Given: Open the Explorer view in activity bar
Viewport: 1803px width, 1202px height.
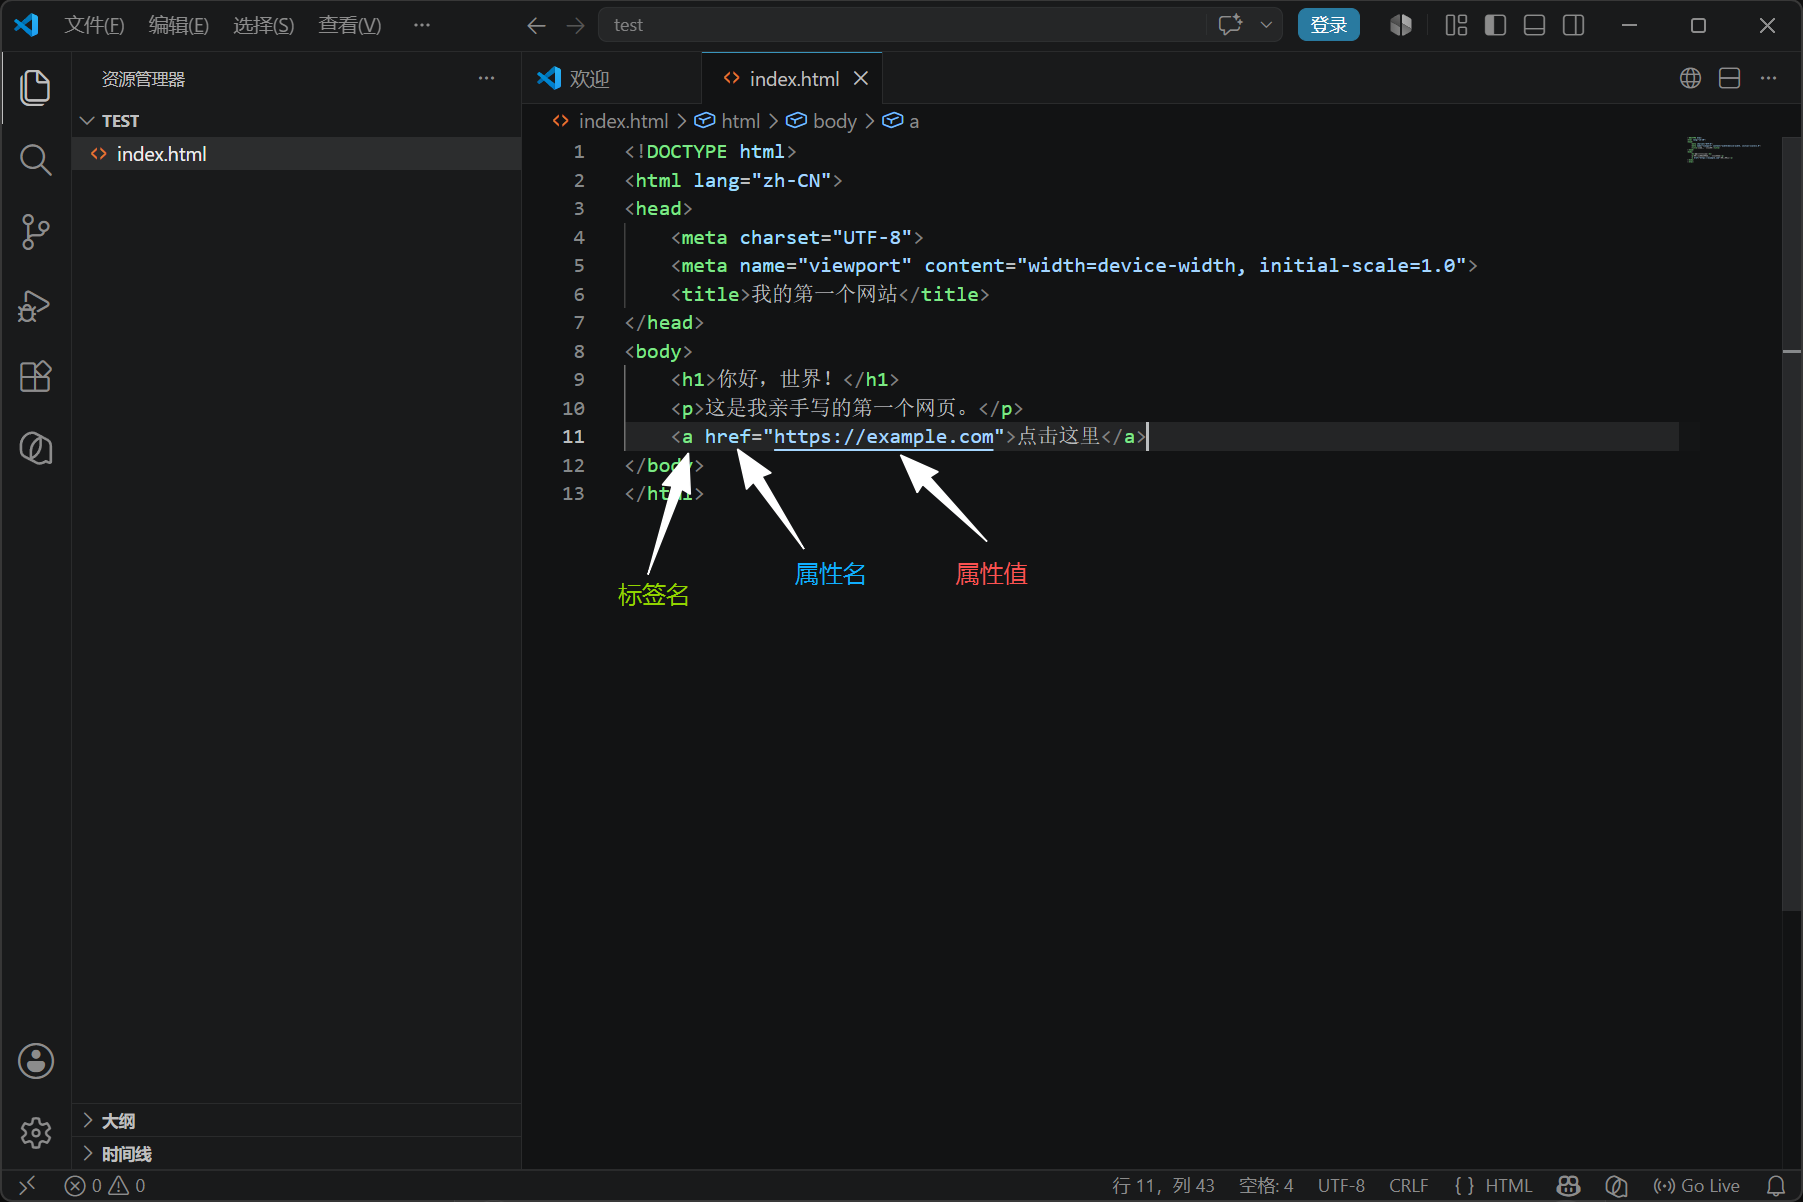Looking at the screenshot, I should [x=36, y=88].
